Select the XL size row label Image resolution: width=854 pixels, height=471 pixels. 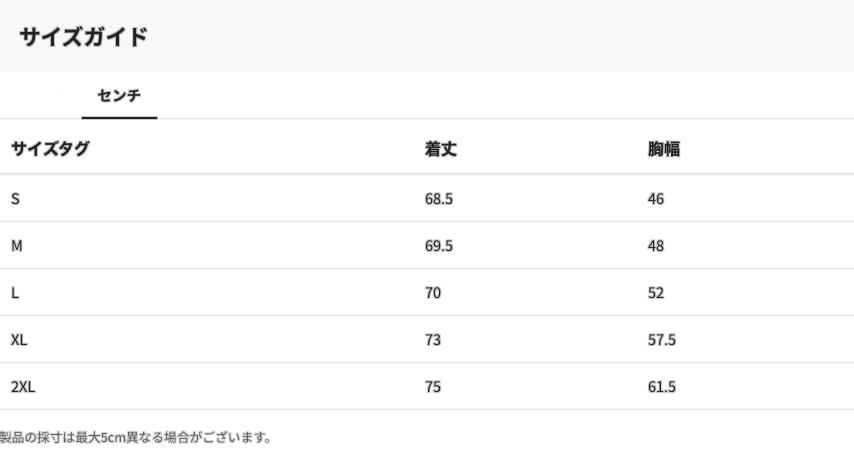point(19,340)
